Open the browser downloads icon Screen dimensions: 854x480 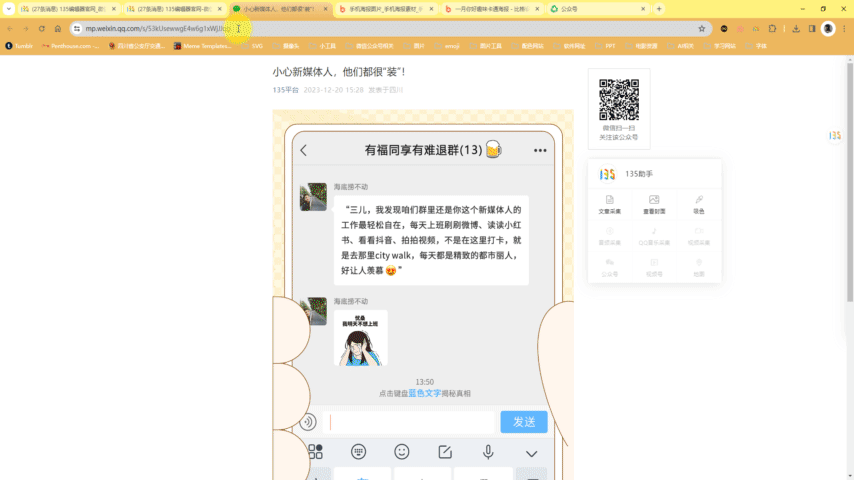[x=796, y=28]
